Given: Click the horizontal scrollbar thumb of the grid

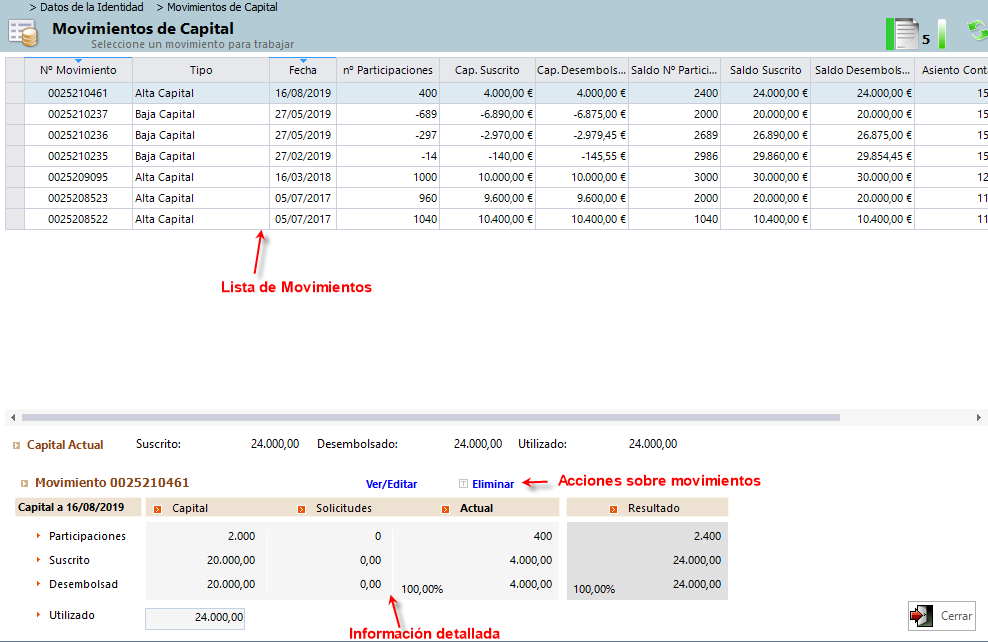Looking at the screenshot, I should (x=431, y=417).
